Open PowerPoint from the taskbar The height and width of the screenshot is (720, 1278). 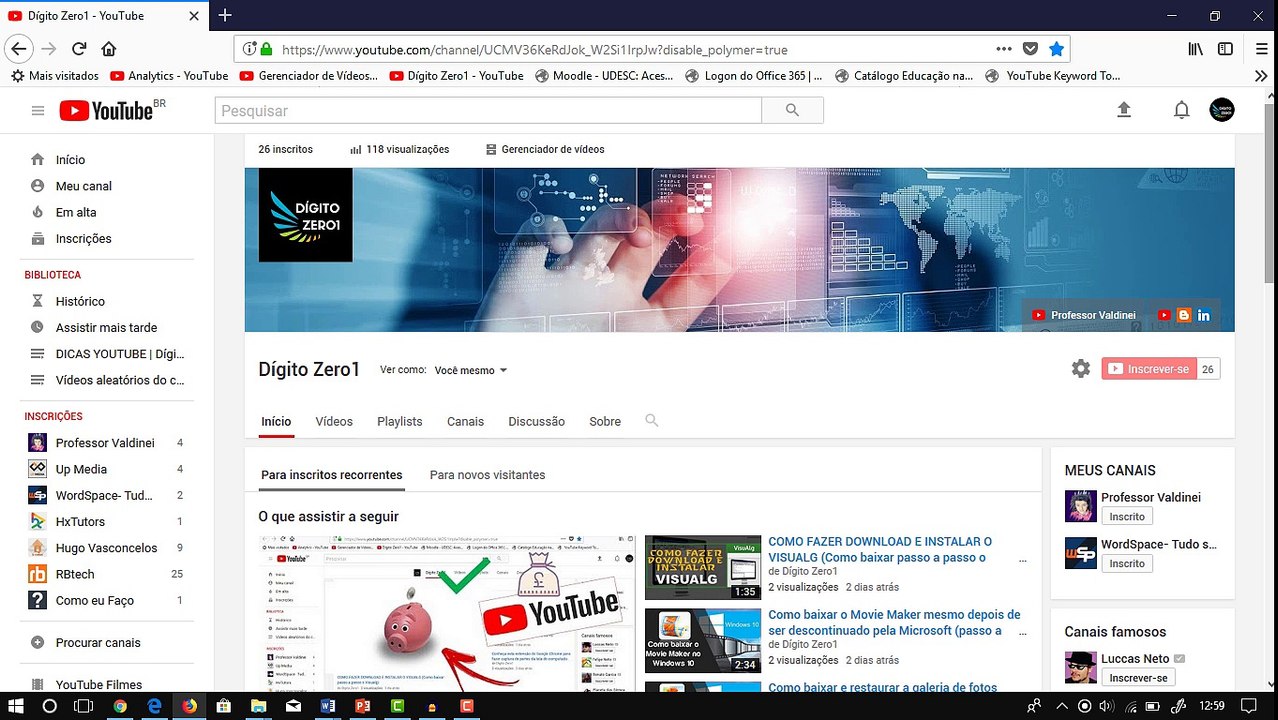363,706
